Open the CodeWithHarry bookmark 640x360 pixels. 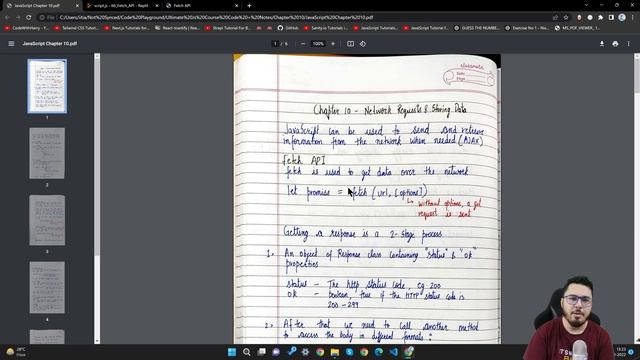27,28
